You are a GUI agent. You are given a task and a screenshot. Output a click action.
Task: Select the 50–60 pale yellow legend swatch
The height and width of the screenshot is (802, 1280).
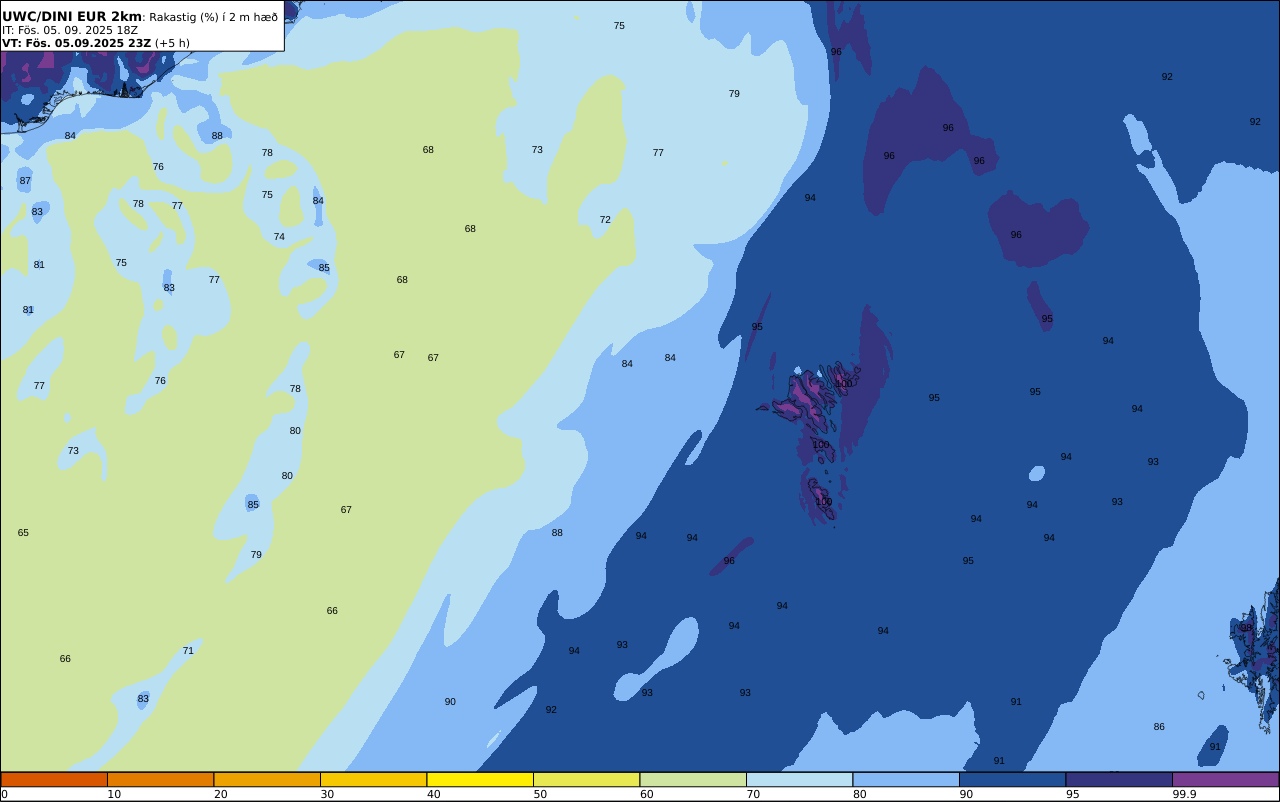586,779
